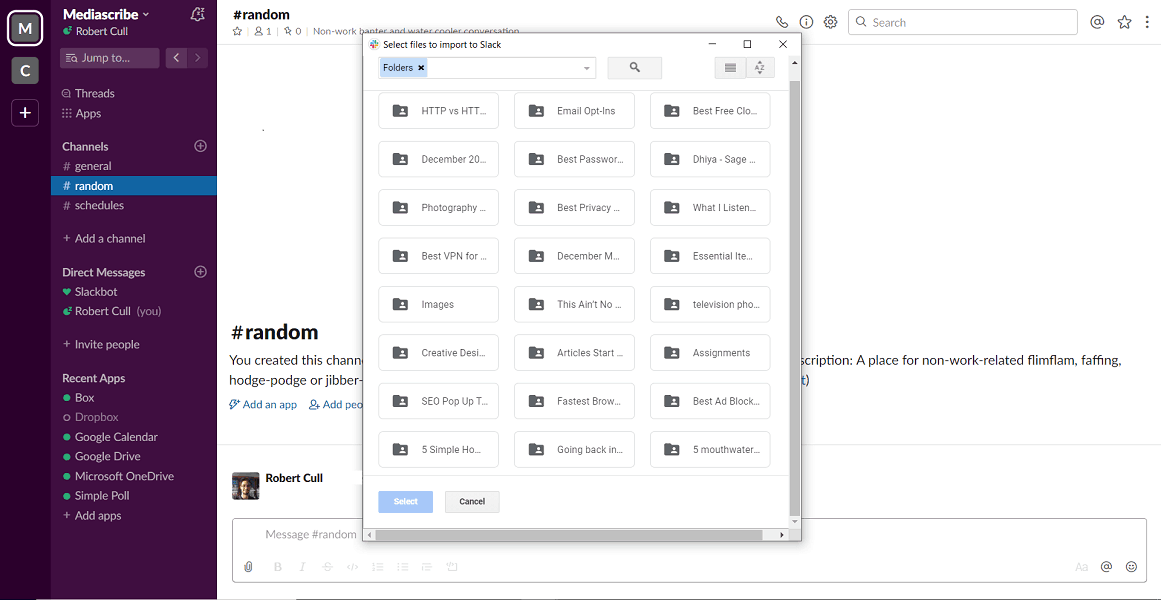Open the Jump to quick switcher
Image resolution: width=1161 pixels, height=600 pixels.
(110, 58)
